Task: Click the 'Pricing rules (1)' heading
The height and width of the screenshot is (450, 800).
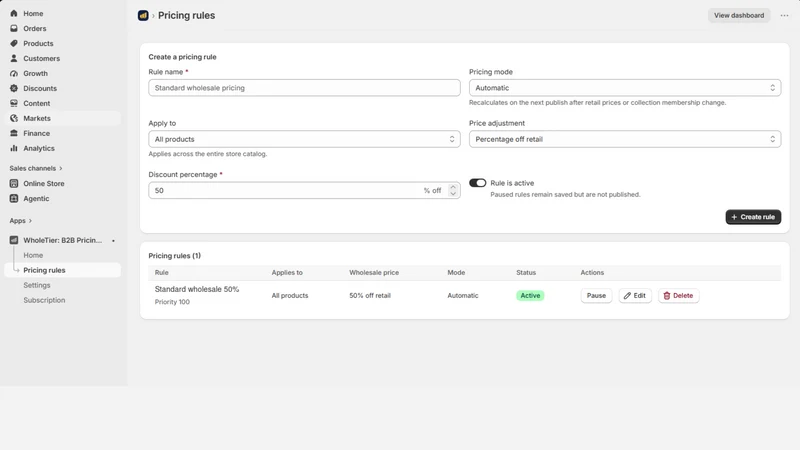Action: tap(174, 256)
